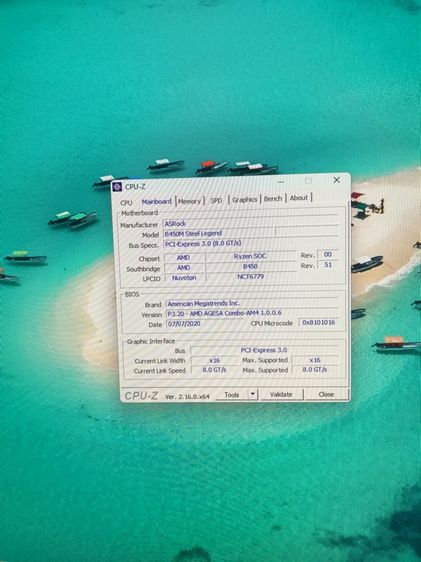
Task: Select the BIOS version field
Action: 252,313
